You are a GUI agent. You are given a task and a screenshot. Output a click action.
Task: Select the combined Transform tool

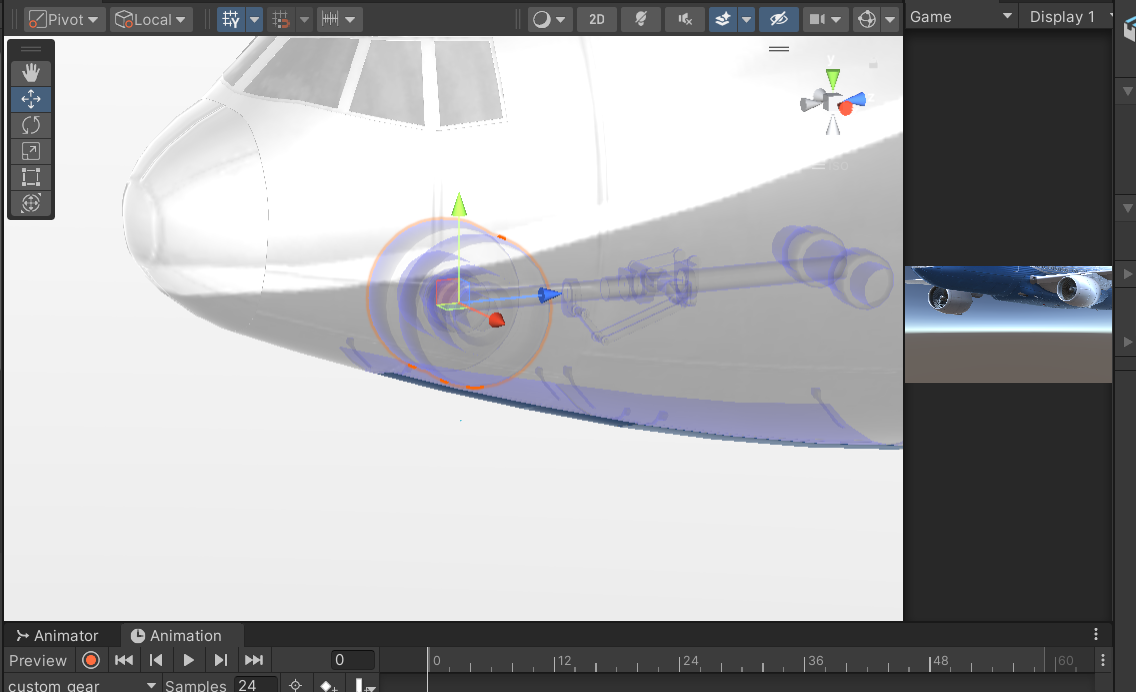30,203
